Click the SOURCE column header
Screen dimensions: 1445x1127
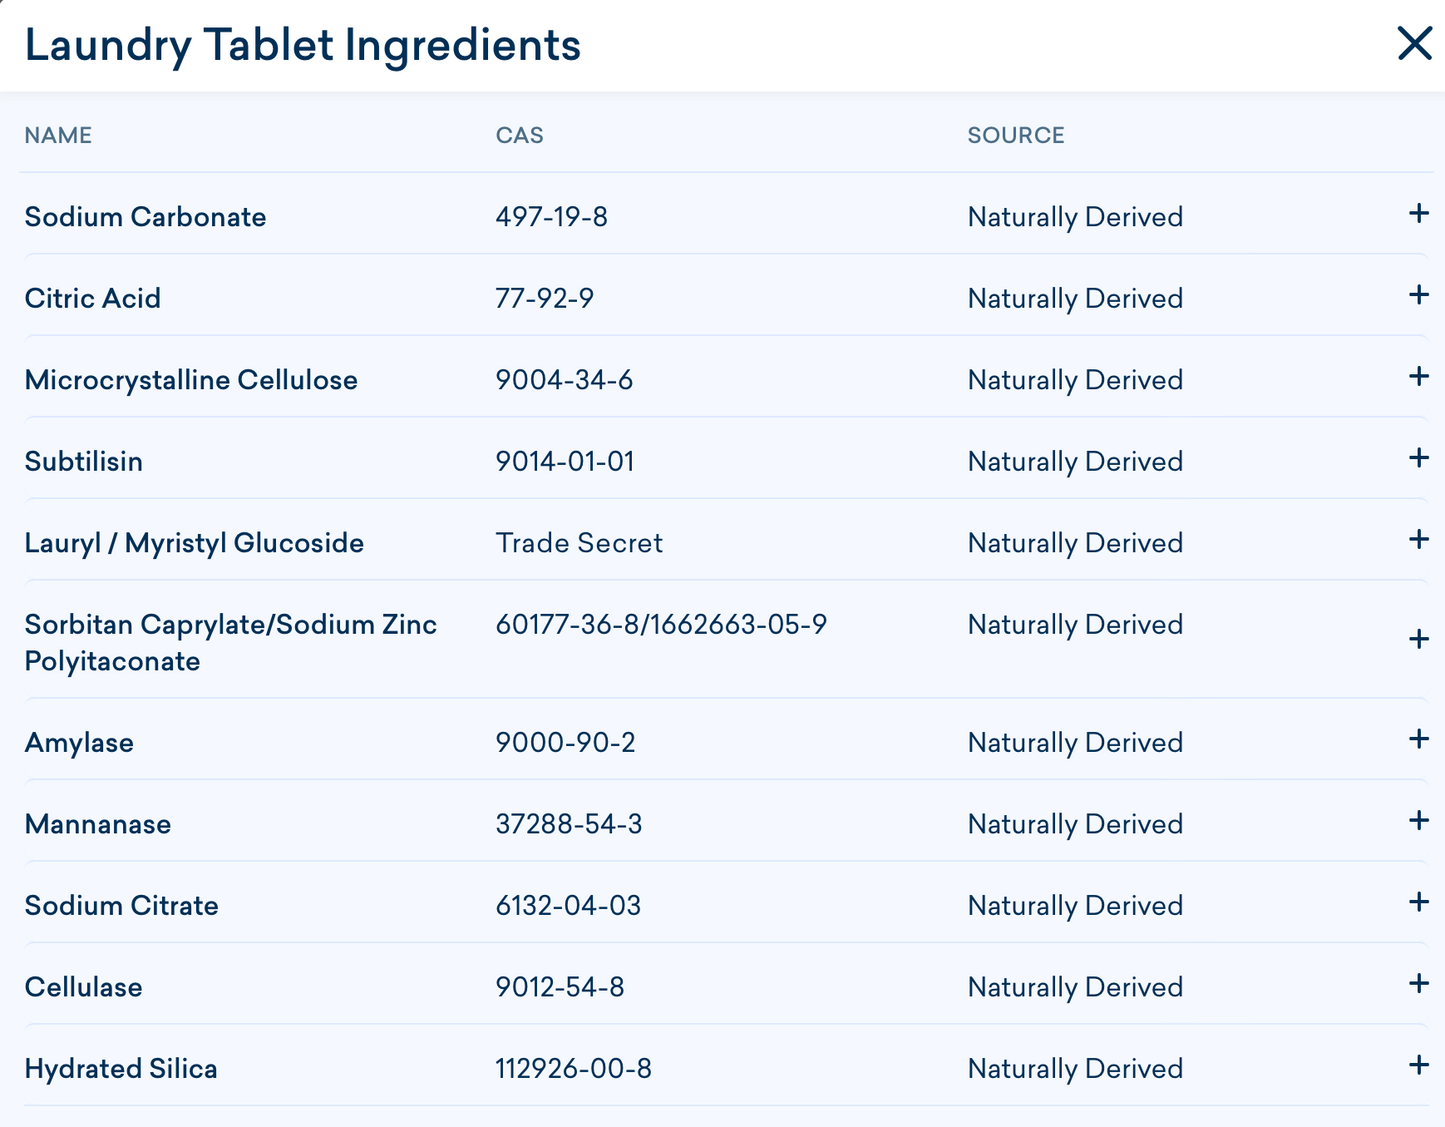(1016, 135)
